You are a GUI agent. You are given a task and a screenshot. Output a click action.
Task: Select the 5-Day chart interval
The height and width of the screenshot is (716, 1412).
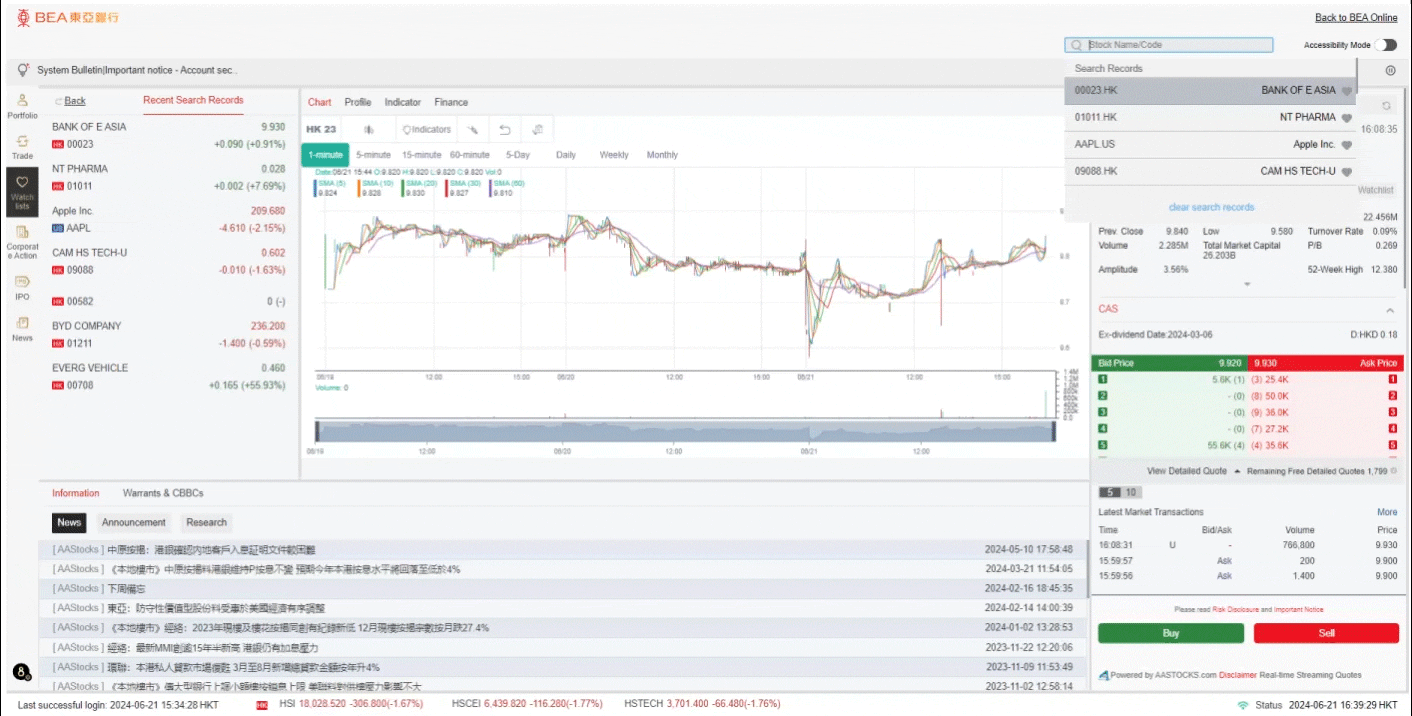click(x=518, y=155)
